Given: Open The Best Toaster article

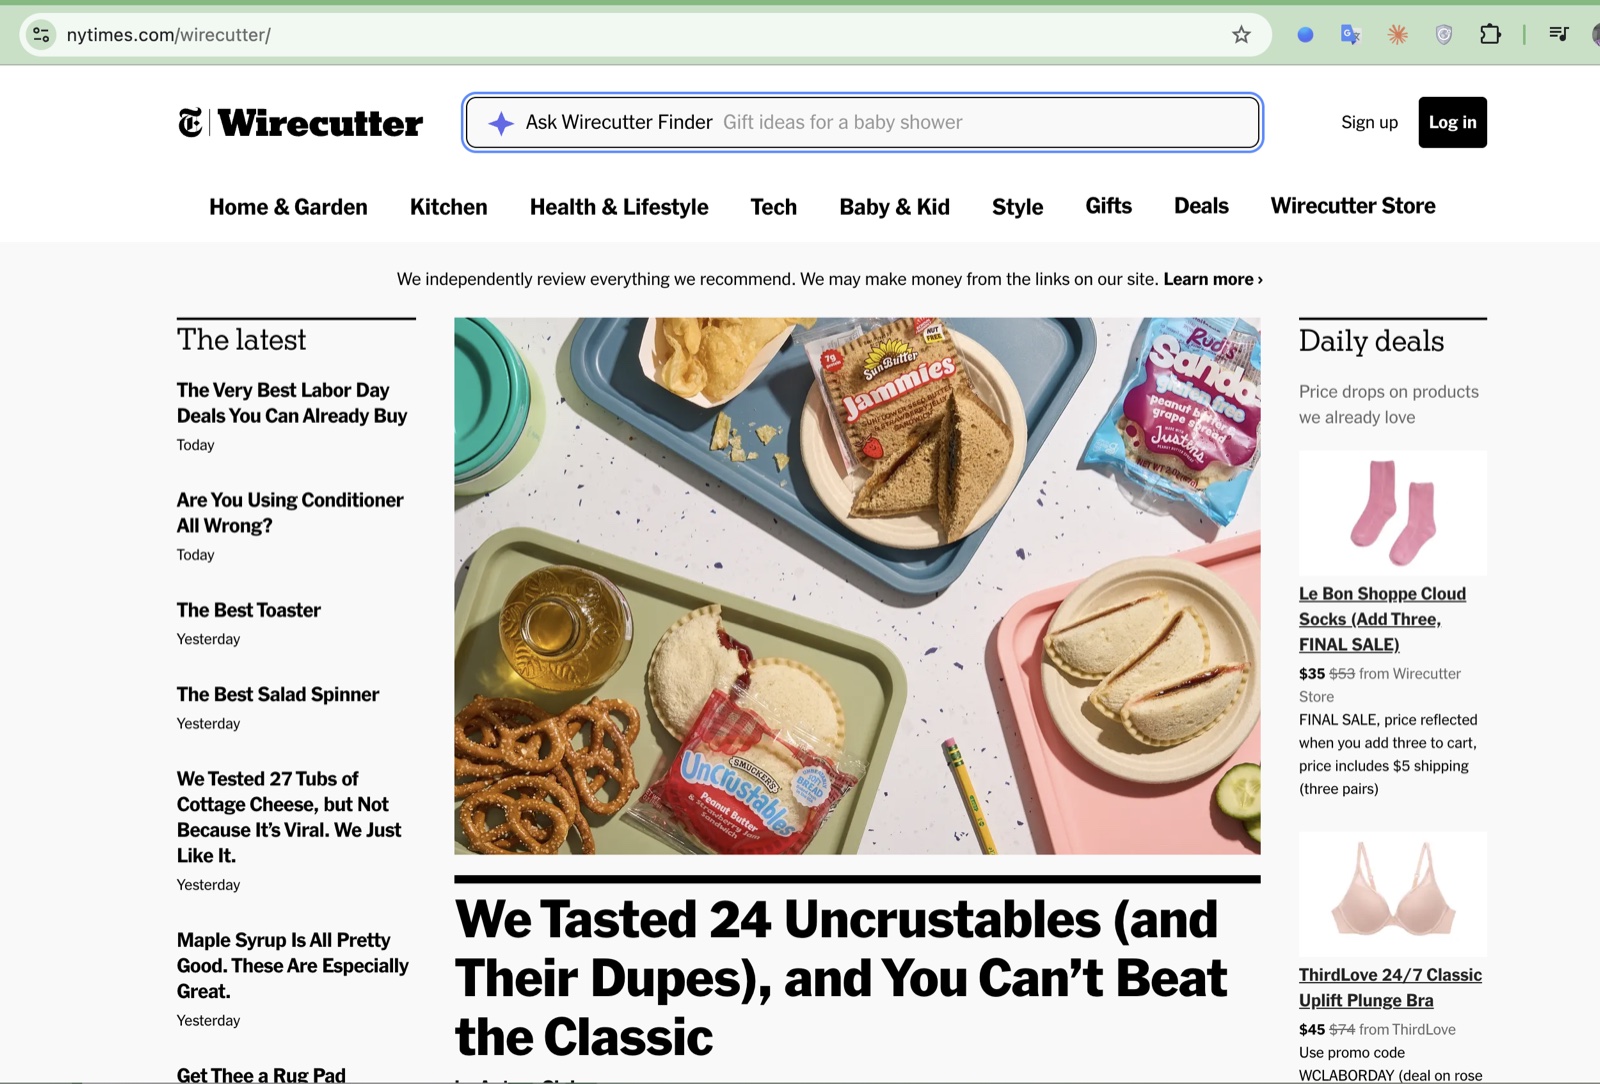Looking at the screenshot, I should point(249,610).
